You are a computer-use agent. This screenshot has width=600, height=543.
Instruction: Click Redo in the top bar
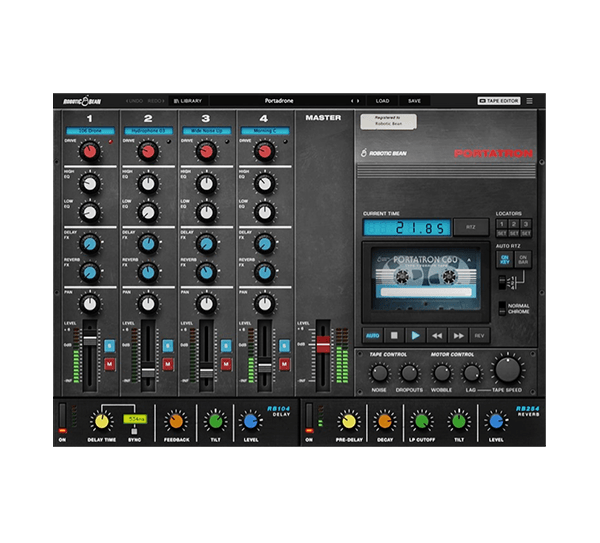coord(156,101)
